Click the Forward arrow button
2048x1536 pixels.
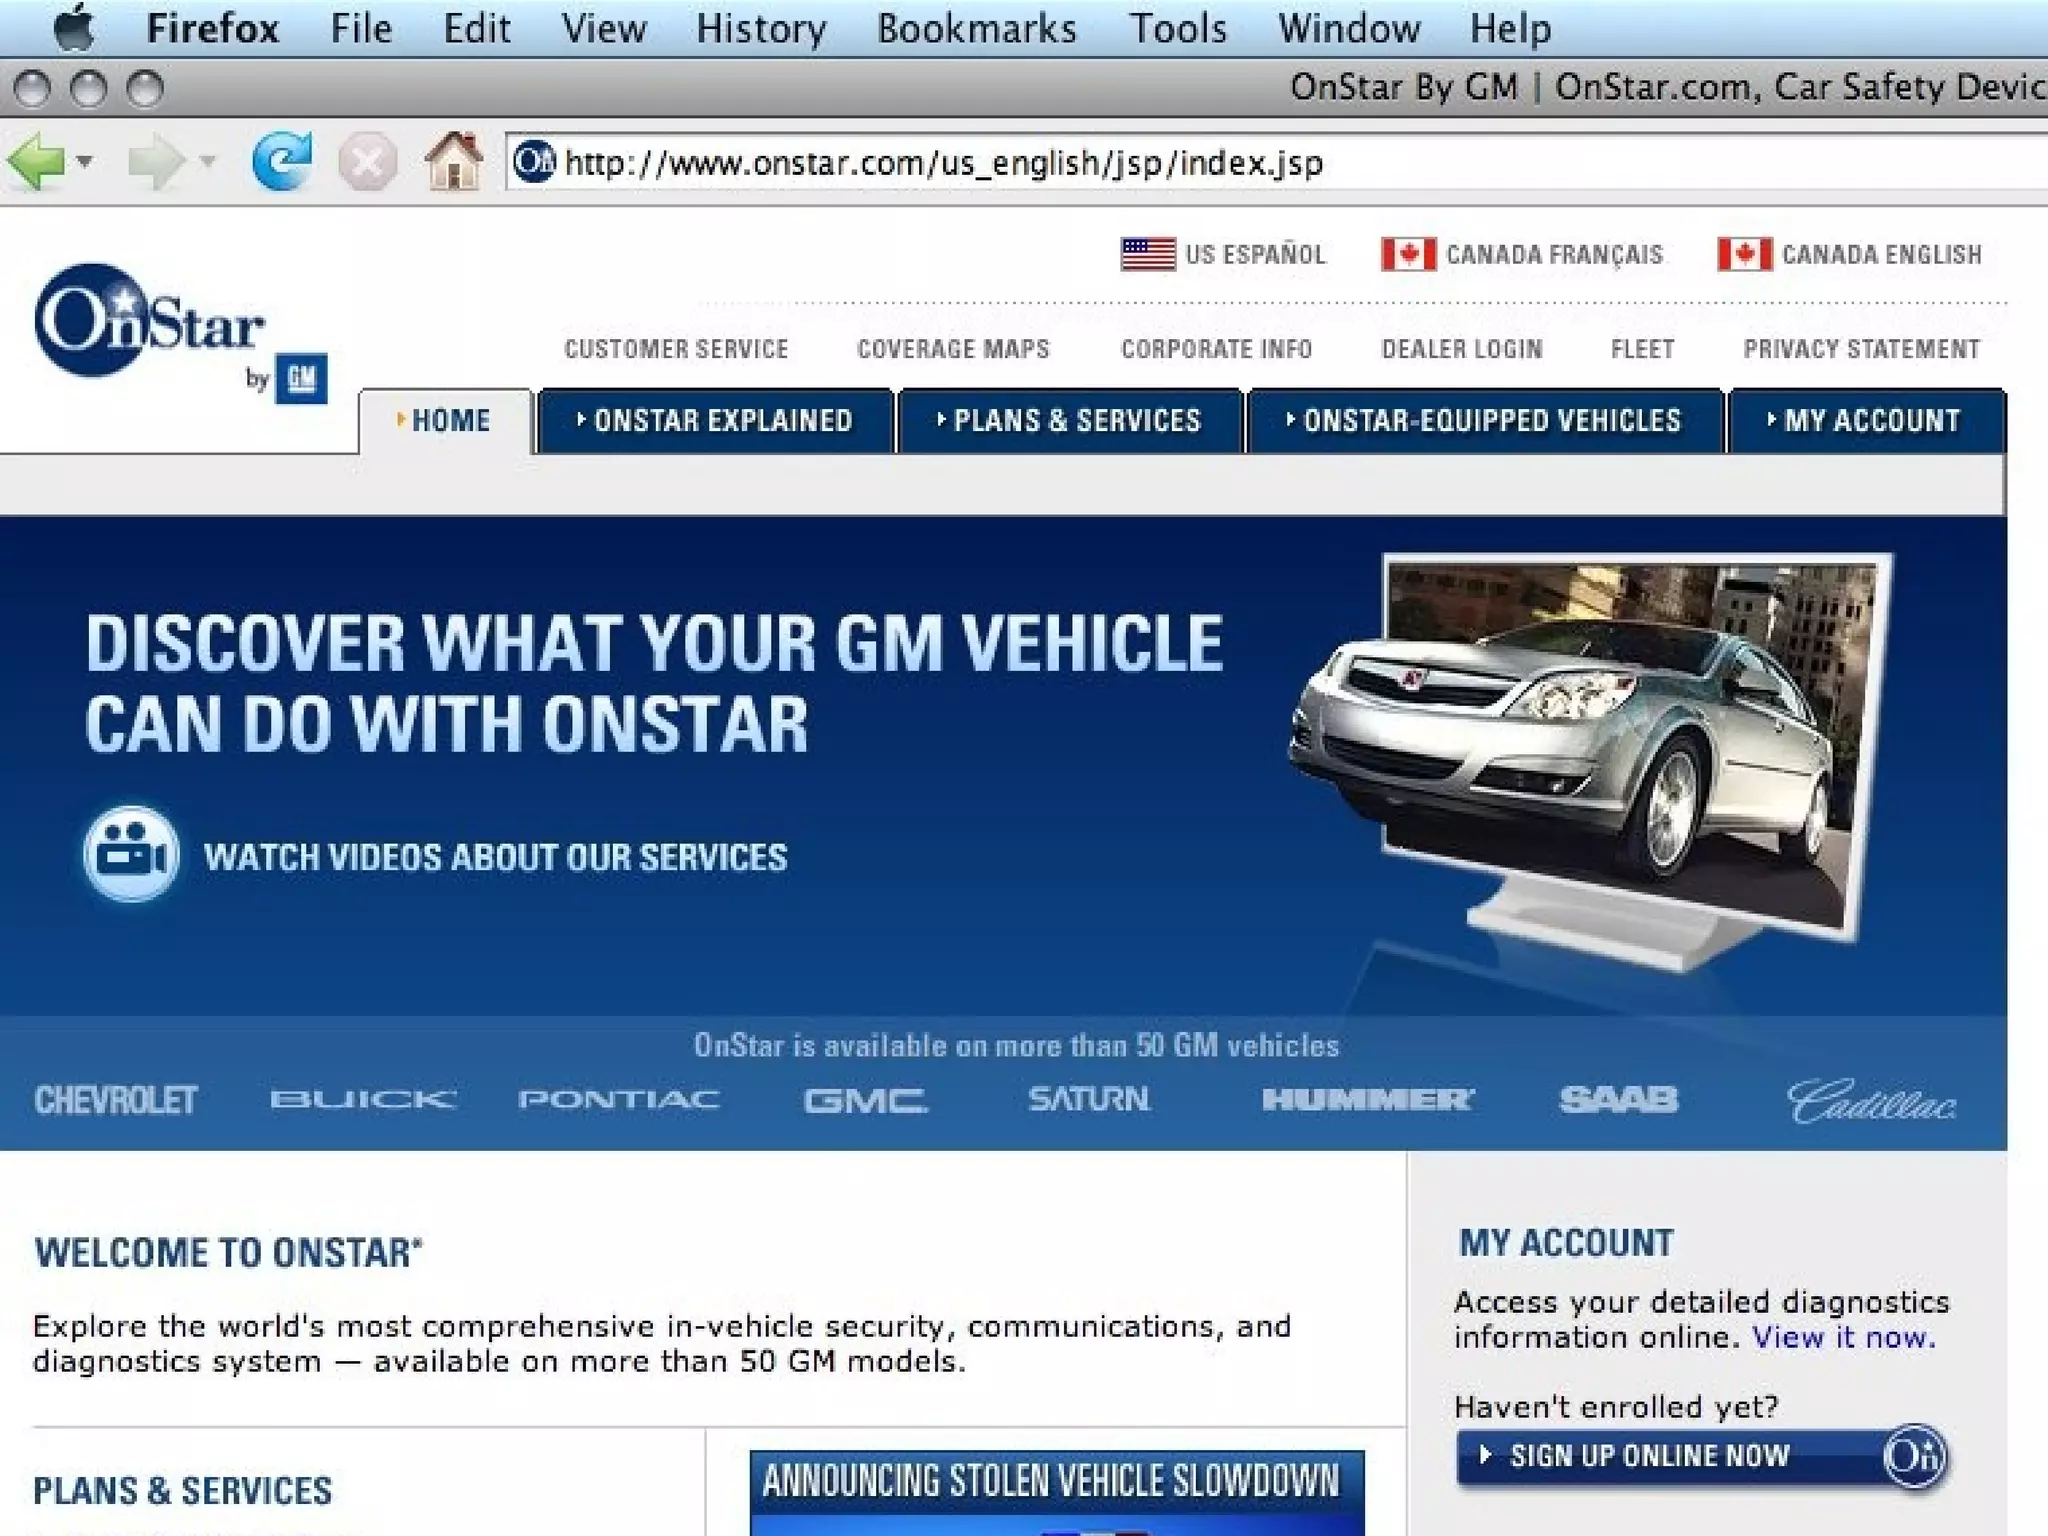coord(156,161)
